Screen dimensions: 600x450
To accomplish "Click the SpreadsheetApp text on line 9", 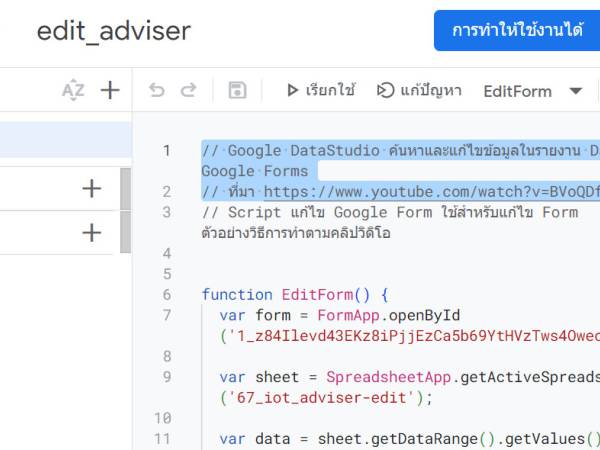I will pos(388,377).
